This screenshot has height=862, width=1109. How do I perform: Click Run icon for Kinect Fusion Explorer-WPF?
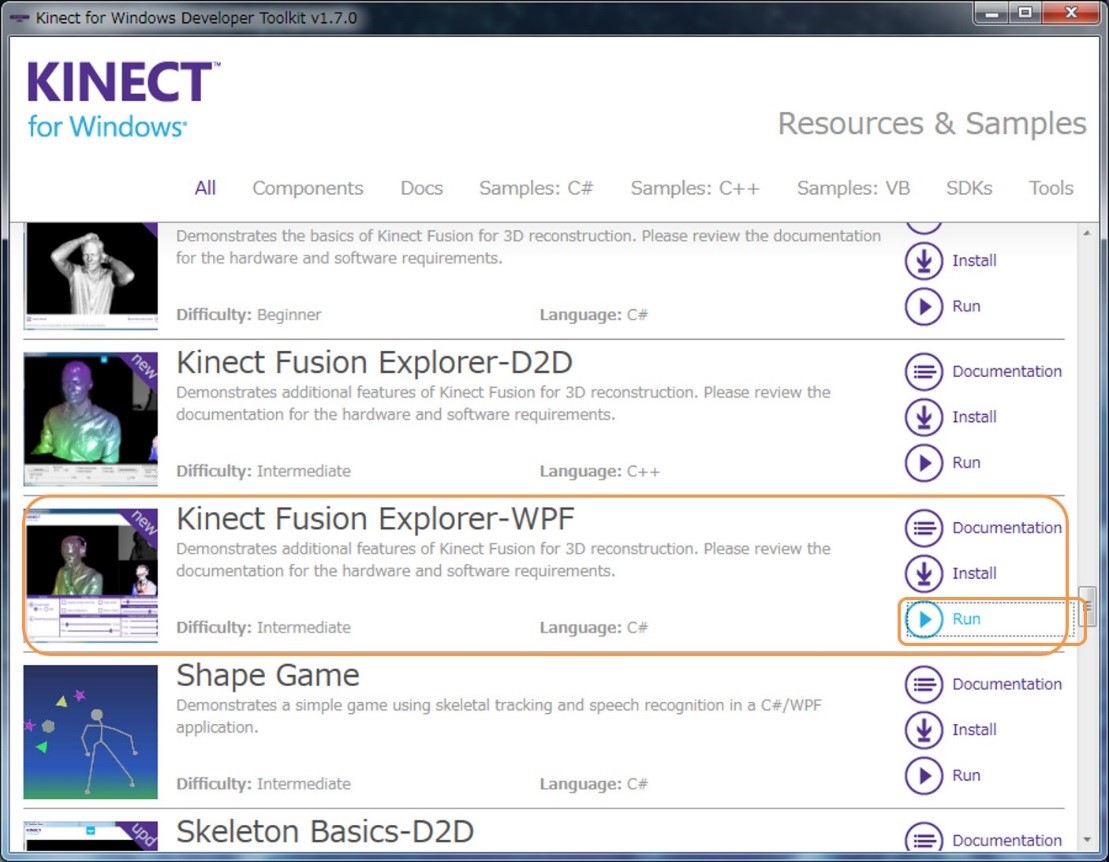tap(924, 620)
